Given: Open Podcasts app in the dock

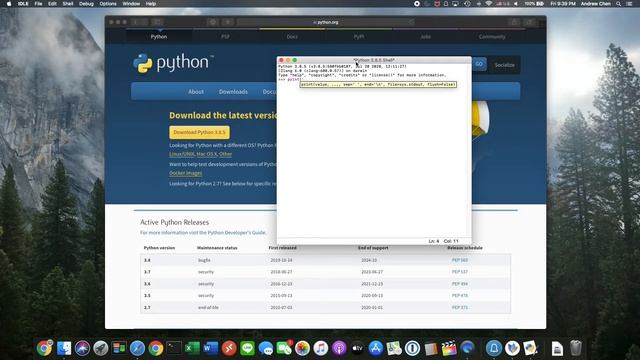Looking at the screenshot, I should click(339, 348).
